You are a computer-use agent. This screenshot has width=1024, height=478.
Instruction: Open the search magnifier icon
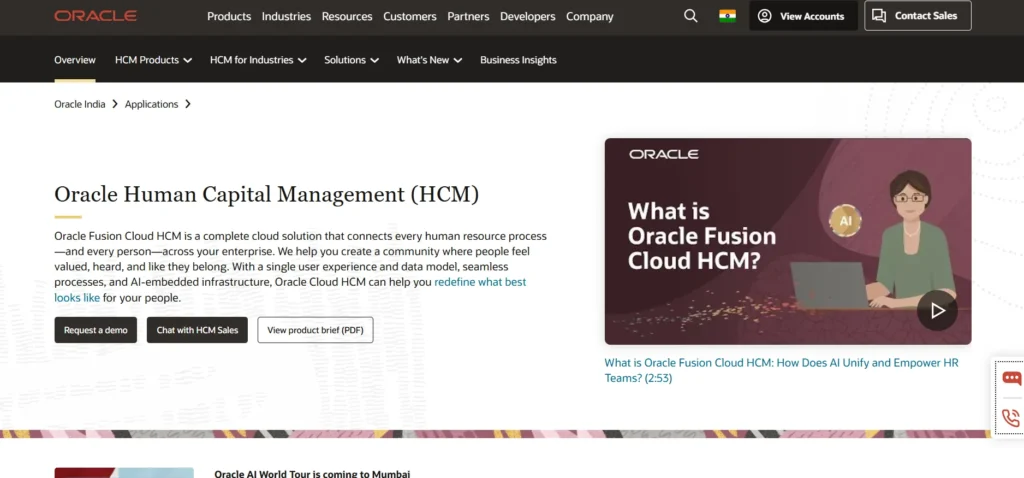(690, 16)
